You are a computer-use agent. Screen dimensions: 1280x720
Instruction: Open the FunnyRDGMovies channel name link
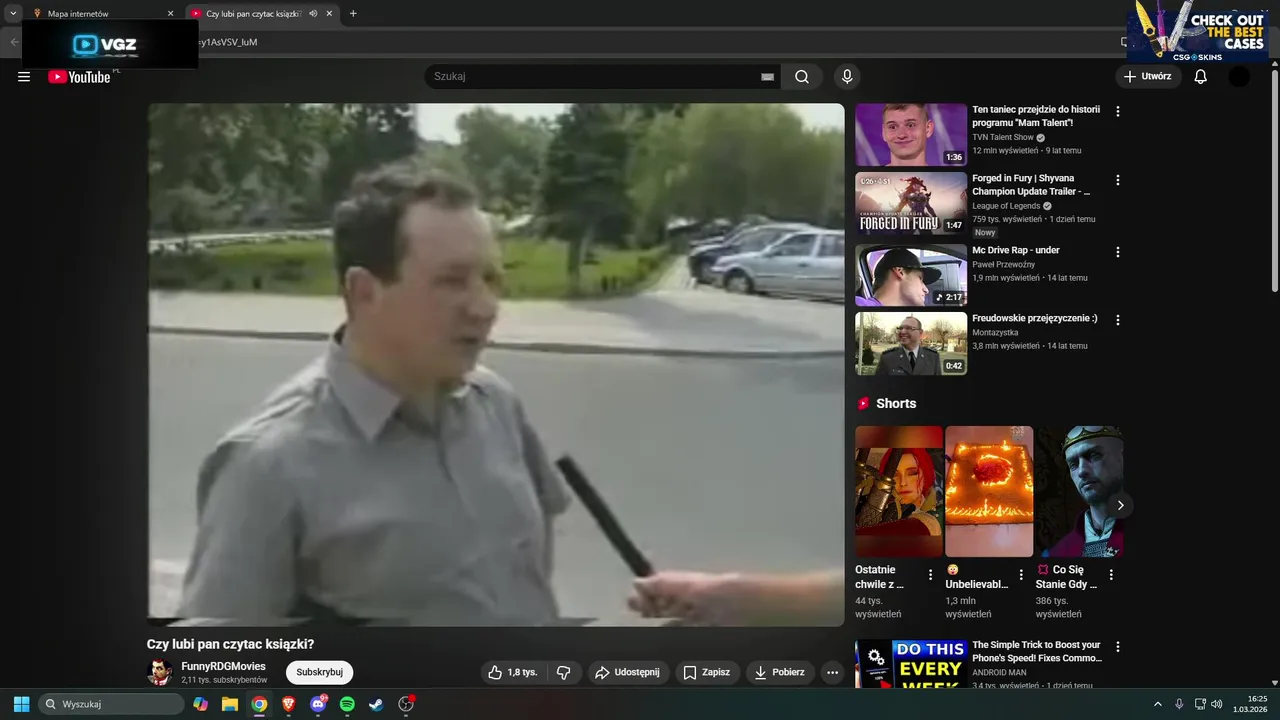(223, 666)
